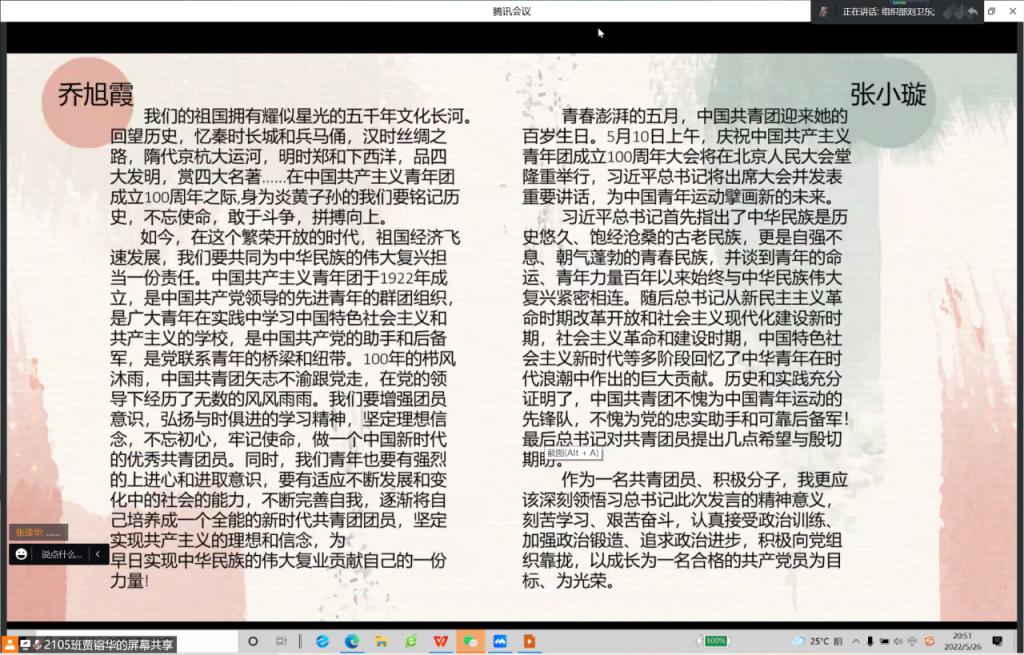Expand hidden system tray icons
Screen dimensions: 1024x655
[854, 641]
